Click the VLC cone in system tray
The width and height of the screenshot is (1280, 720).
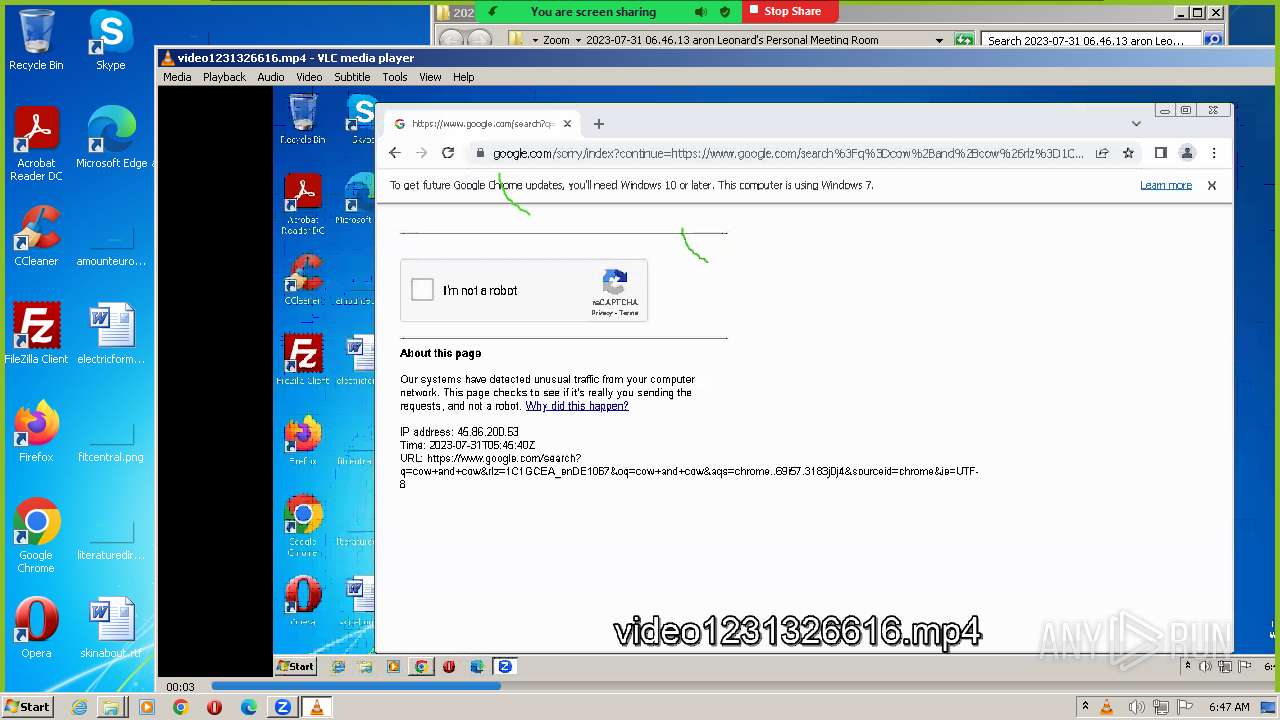[x=1107, y=707]
